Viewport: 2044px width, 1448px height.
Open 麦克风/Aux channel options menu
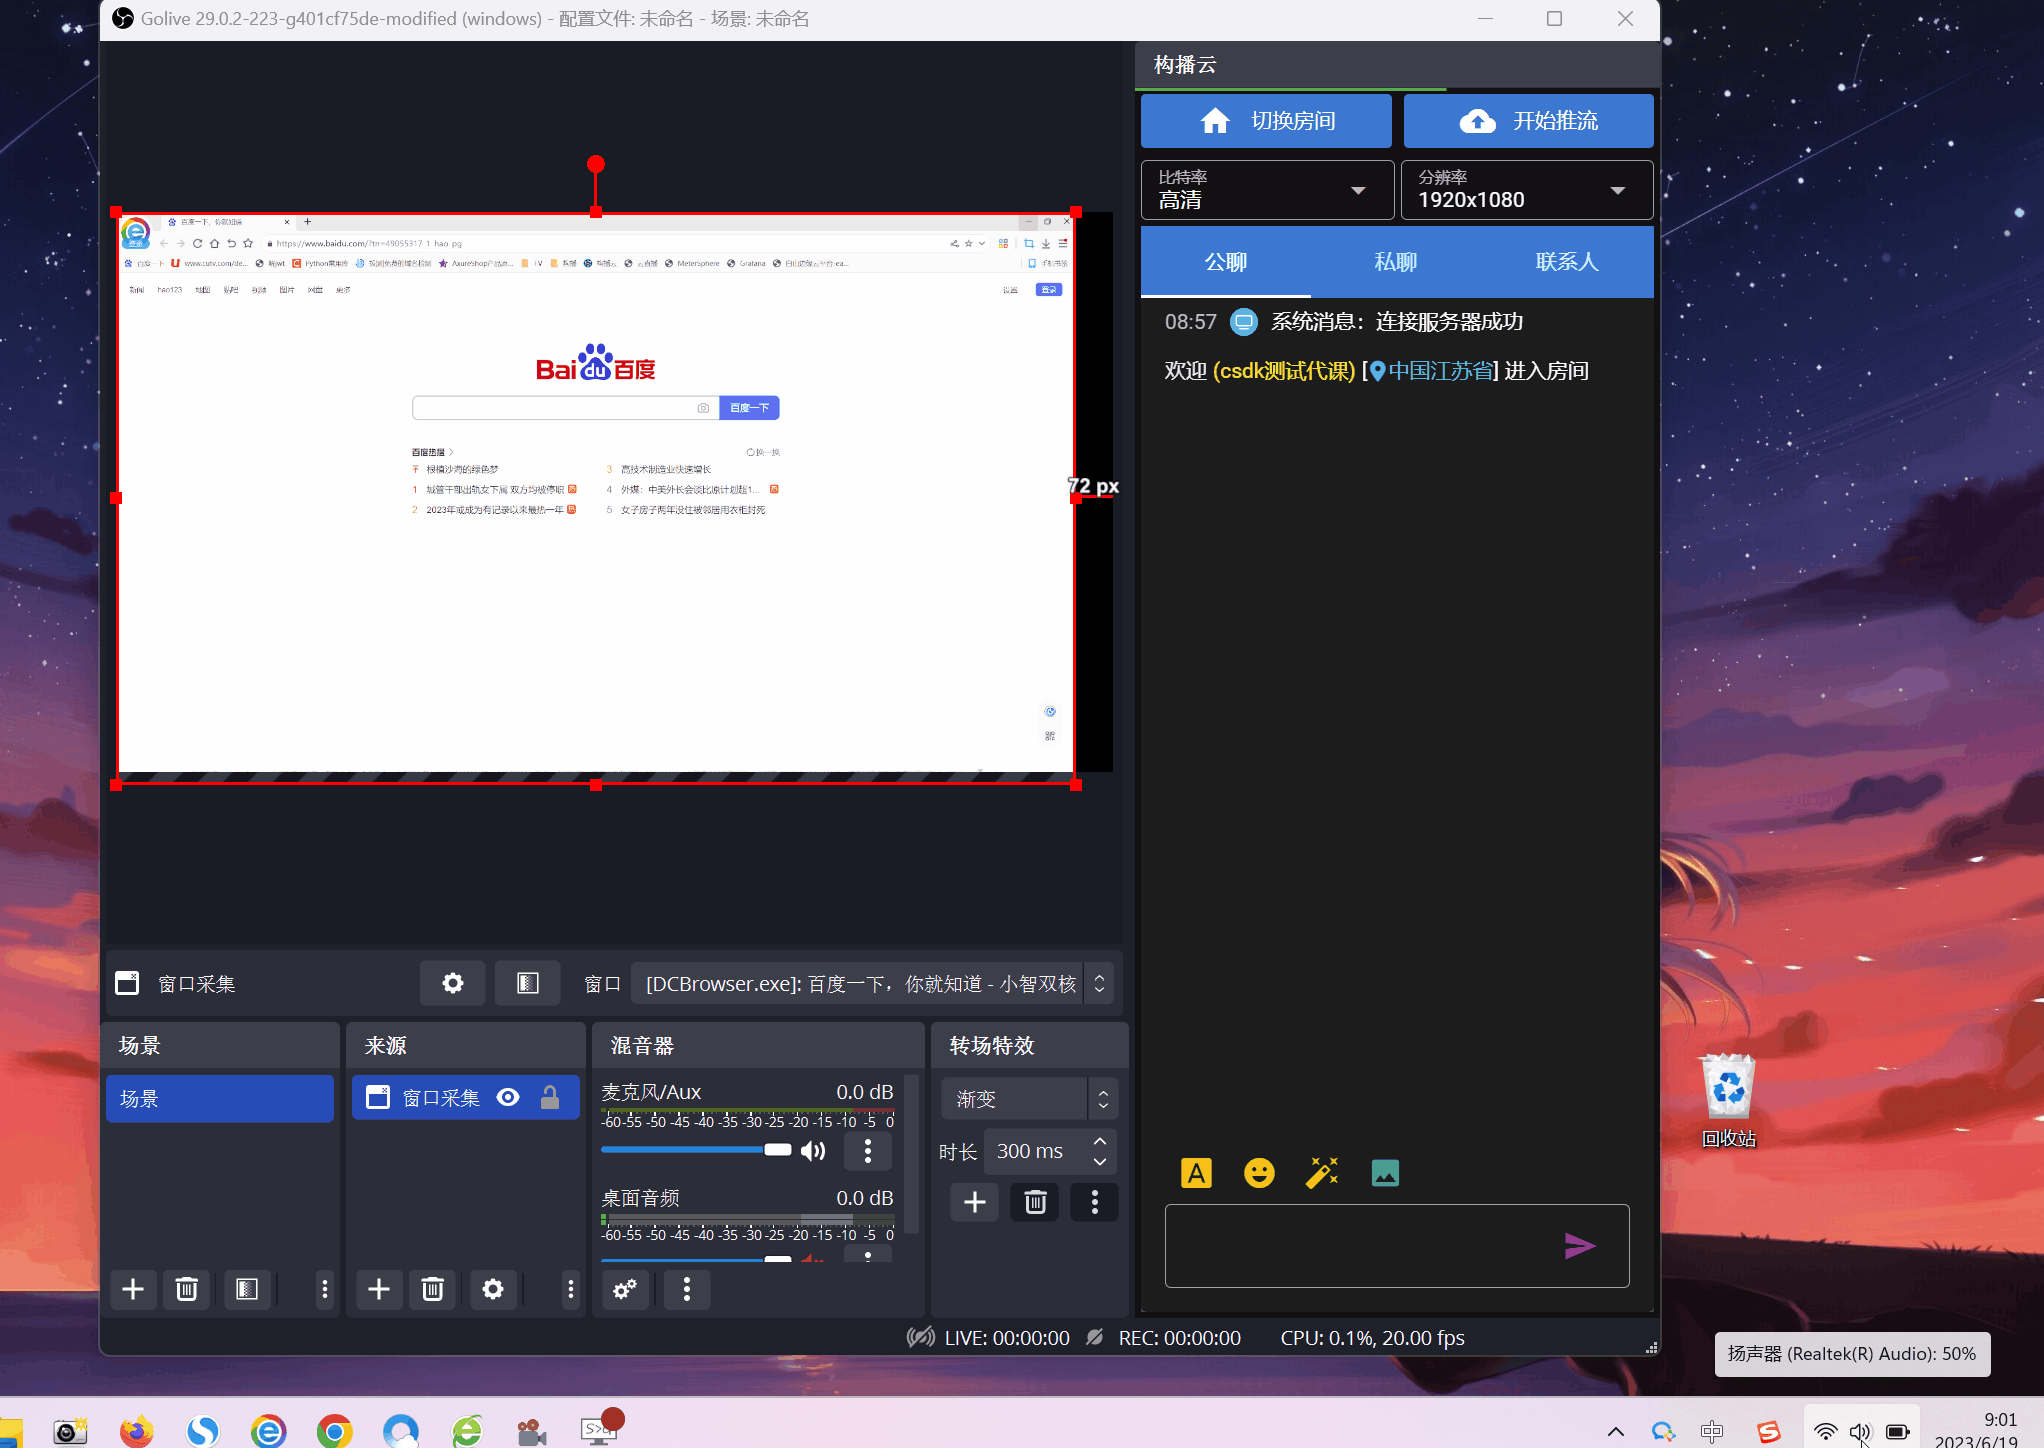click(x=868, y=1151)
